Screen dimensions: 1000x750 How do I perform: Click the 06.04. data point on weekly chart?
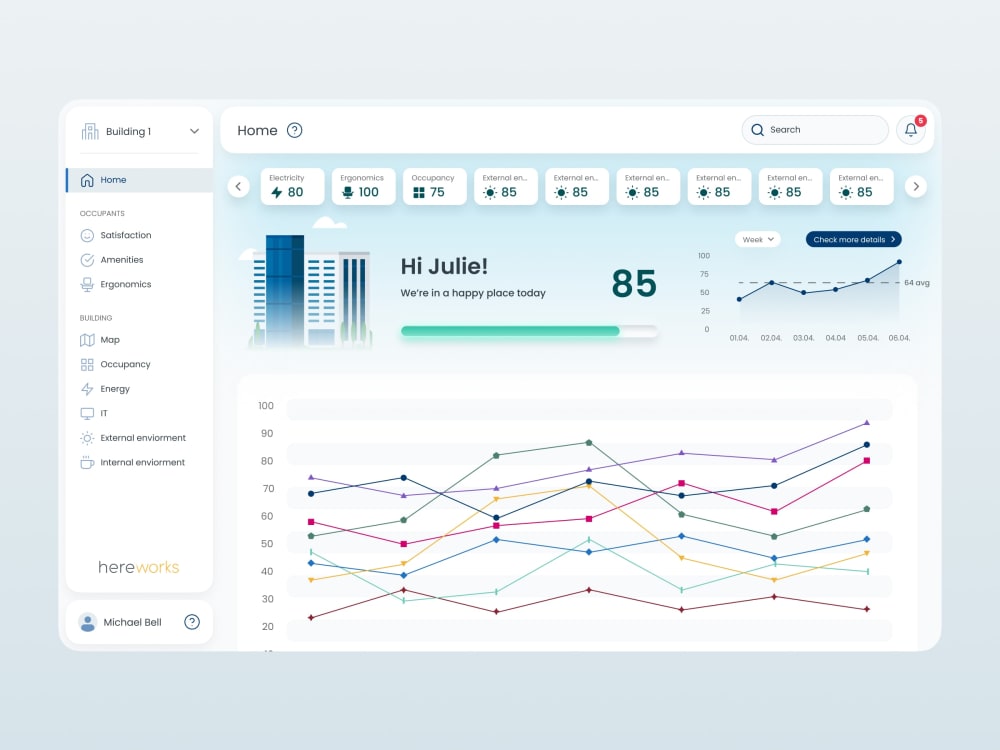899,262
